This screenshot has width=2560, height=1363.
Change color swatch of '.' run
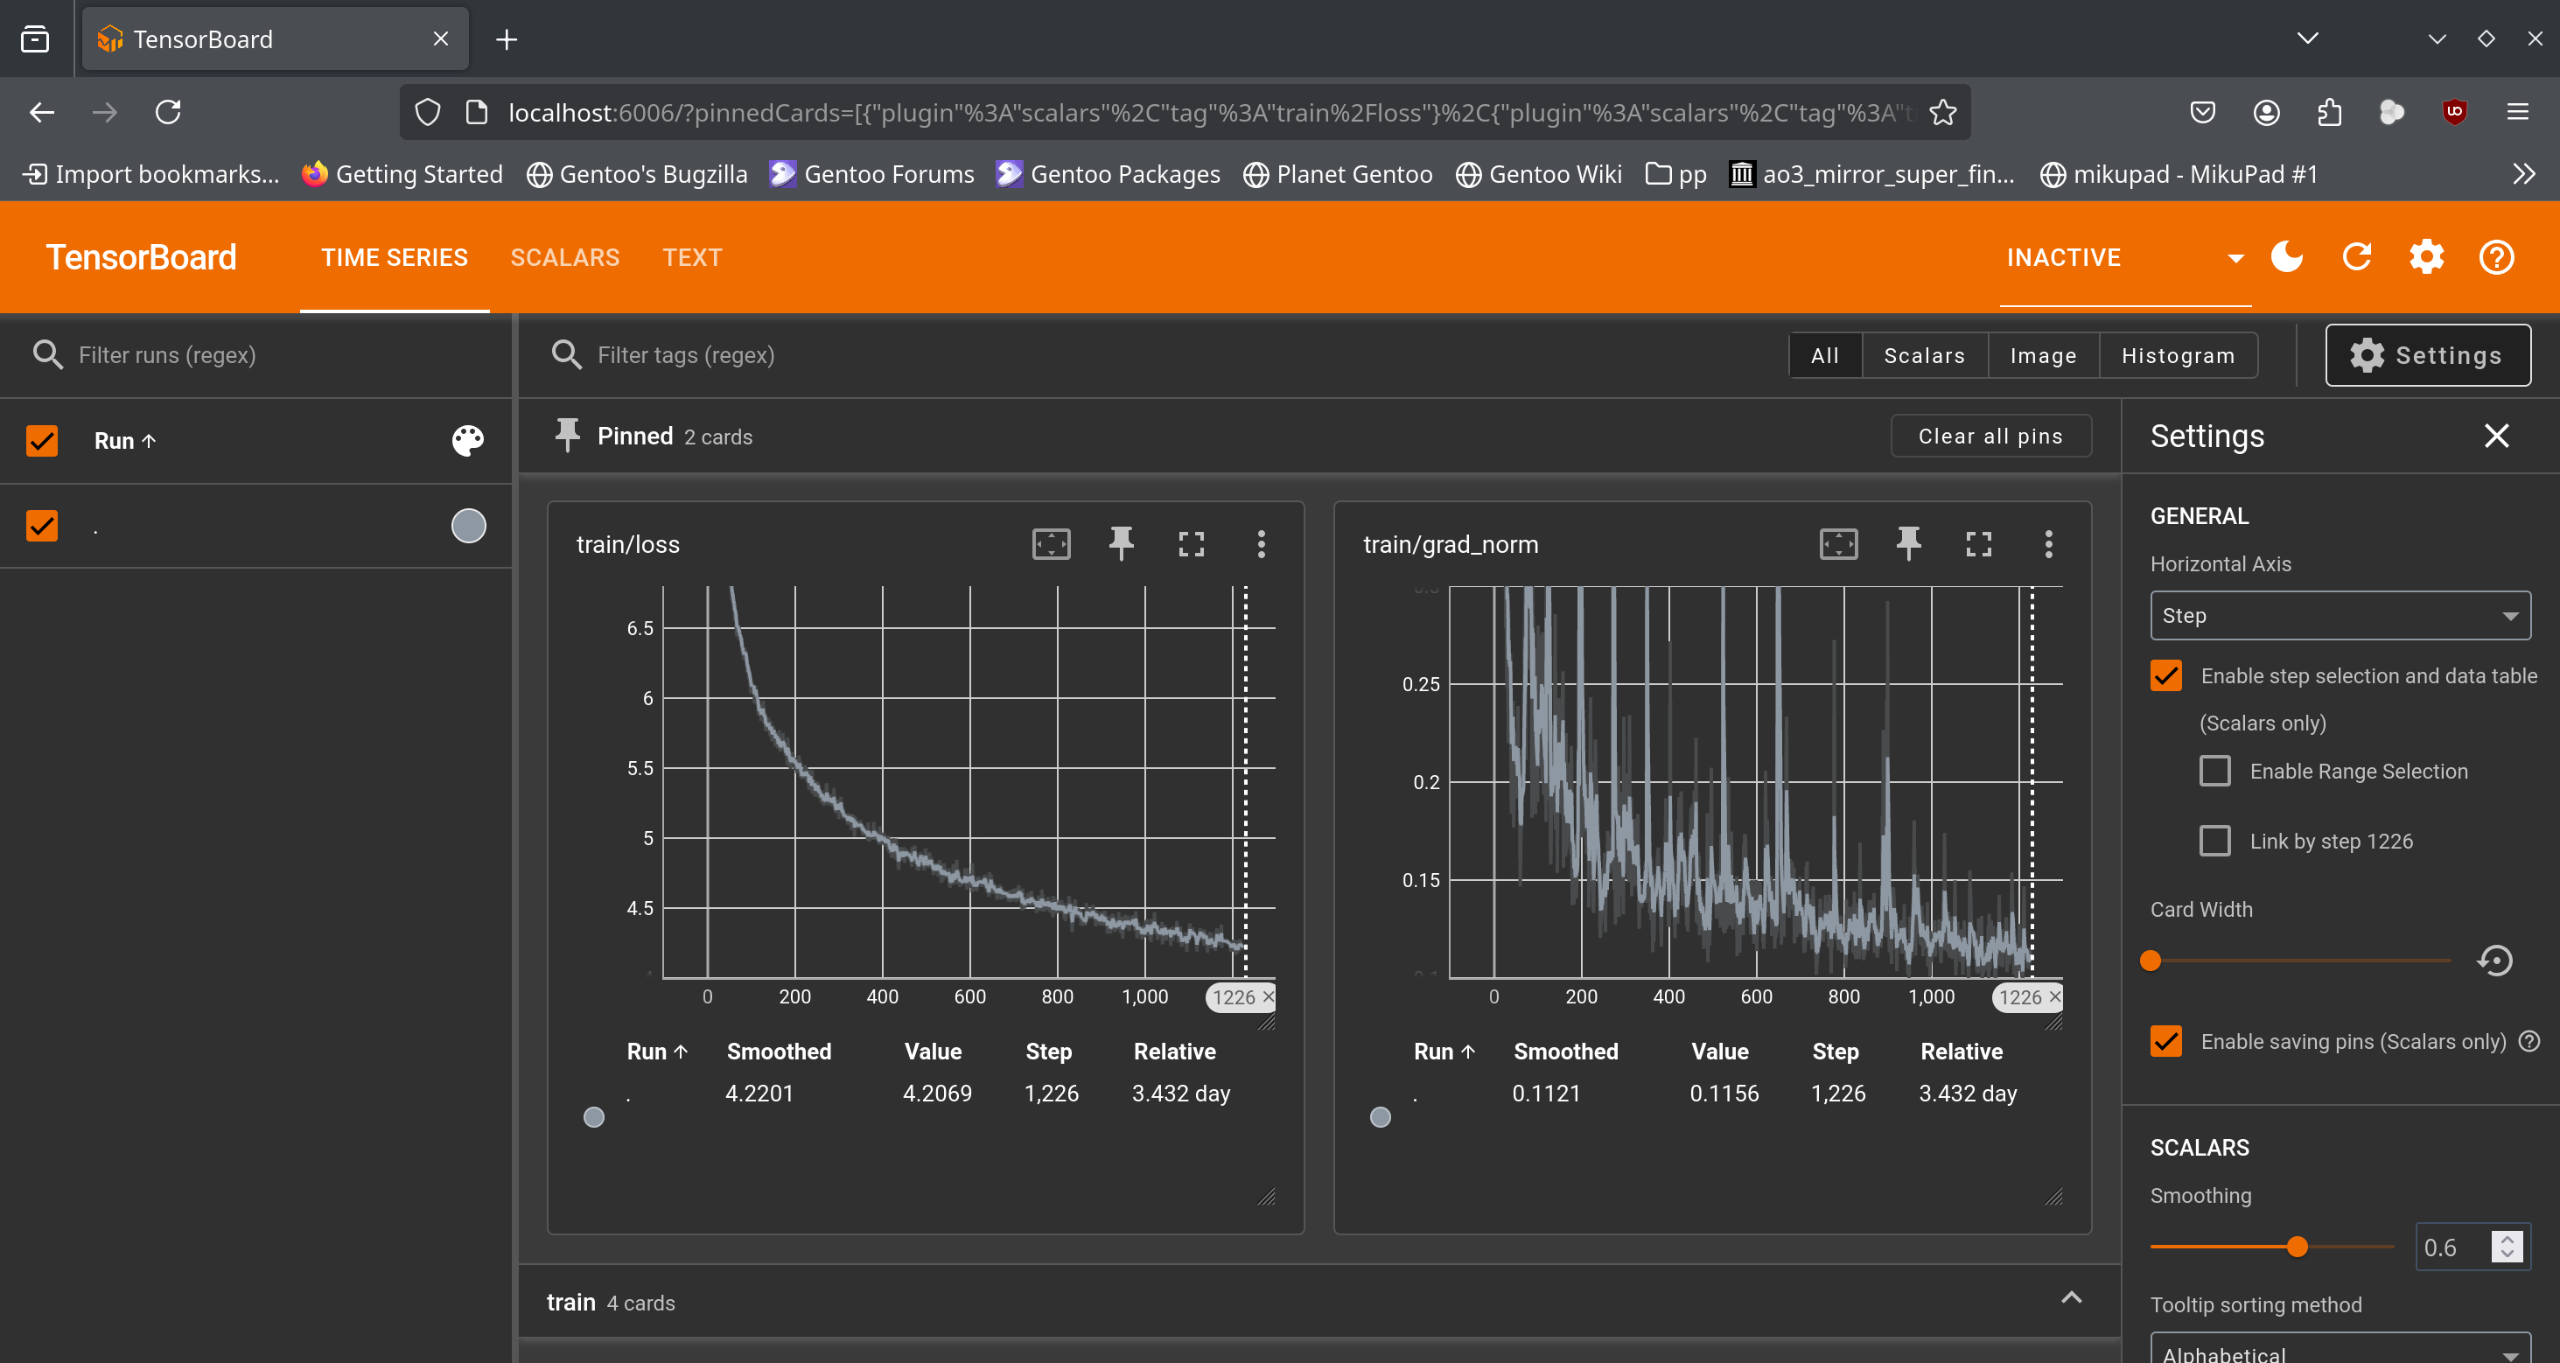[x=468, y=525]
